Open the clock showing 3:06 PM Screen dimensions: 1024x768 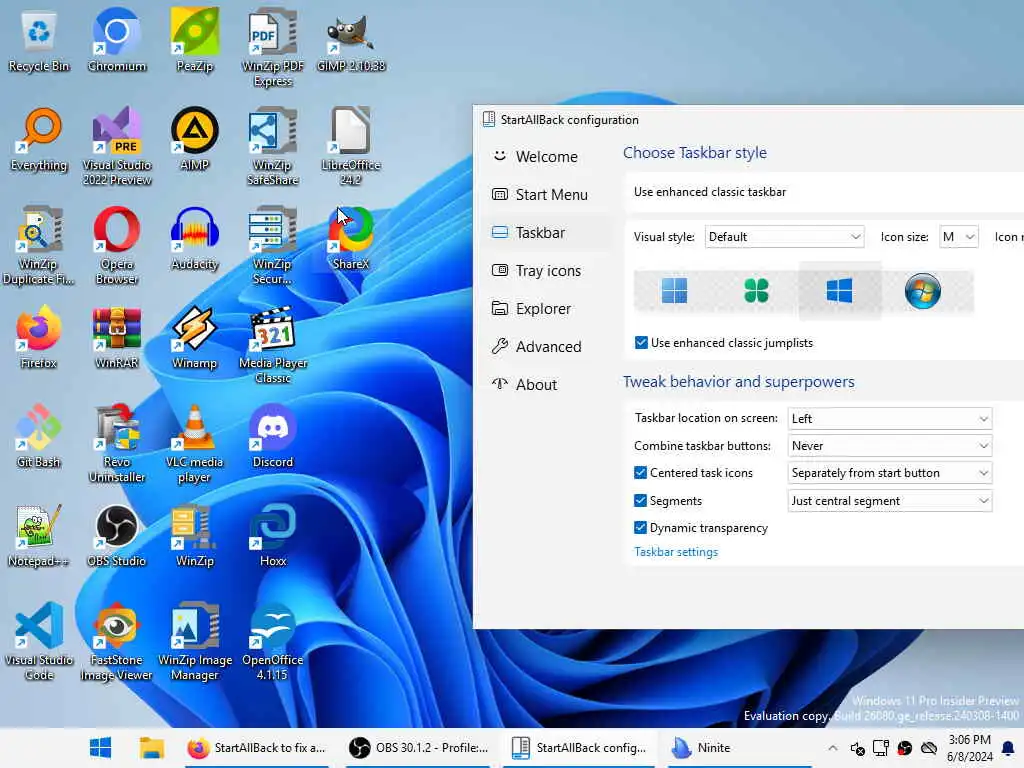(969, 748)
